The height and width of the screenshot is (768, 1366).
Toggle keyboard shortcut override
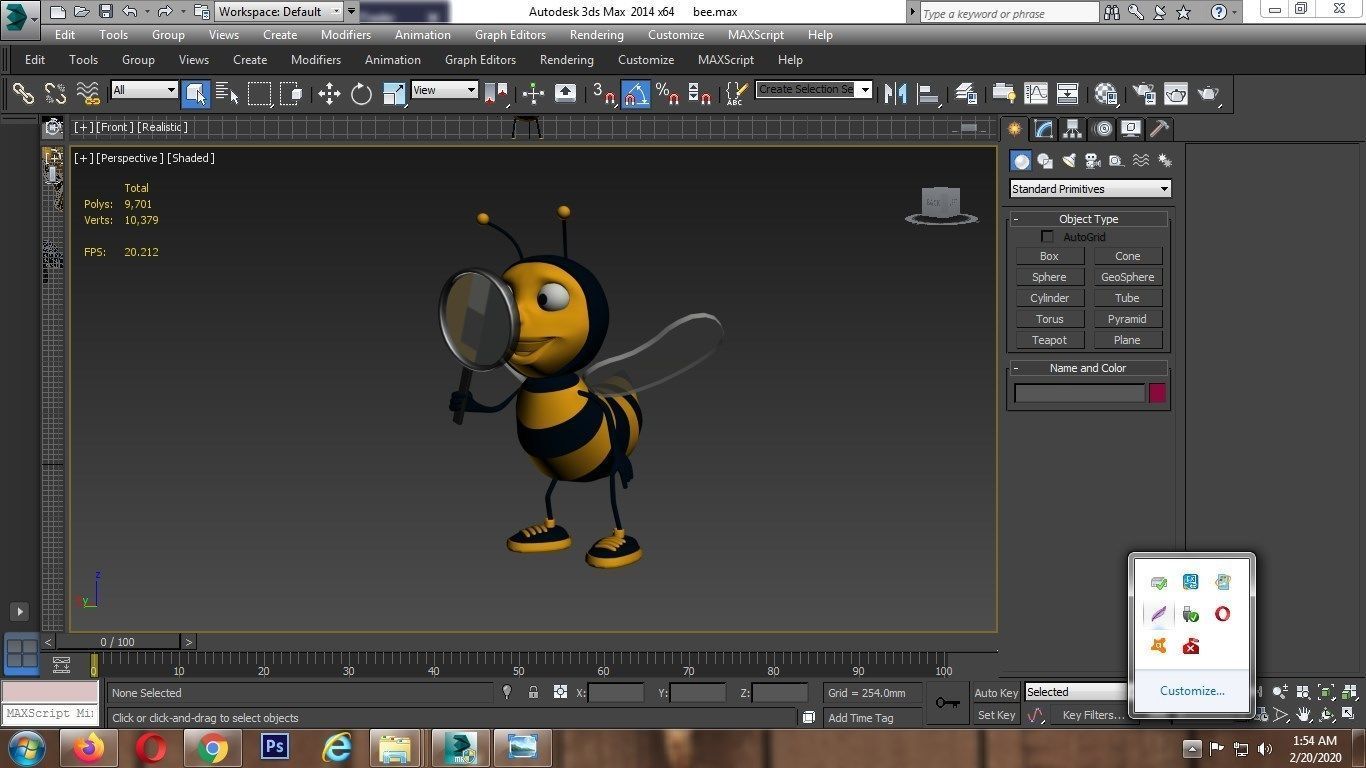565,94
